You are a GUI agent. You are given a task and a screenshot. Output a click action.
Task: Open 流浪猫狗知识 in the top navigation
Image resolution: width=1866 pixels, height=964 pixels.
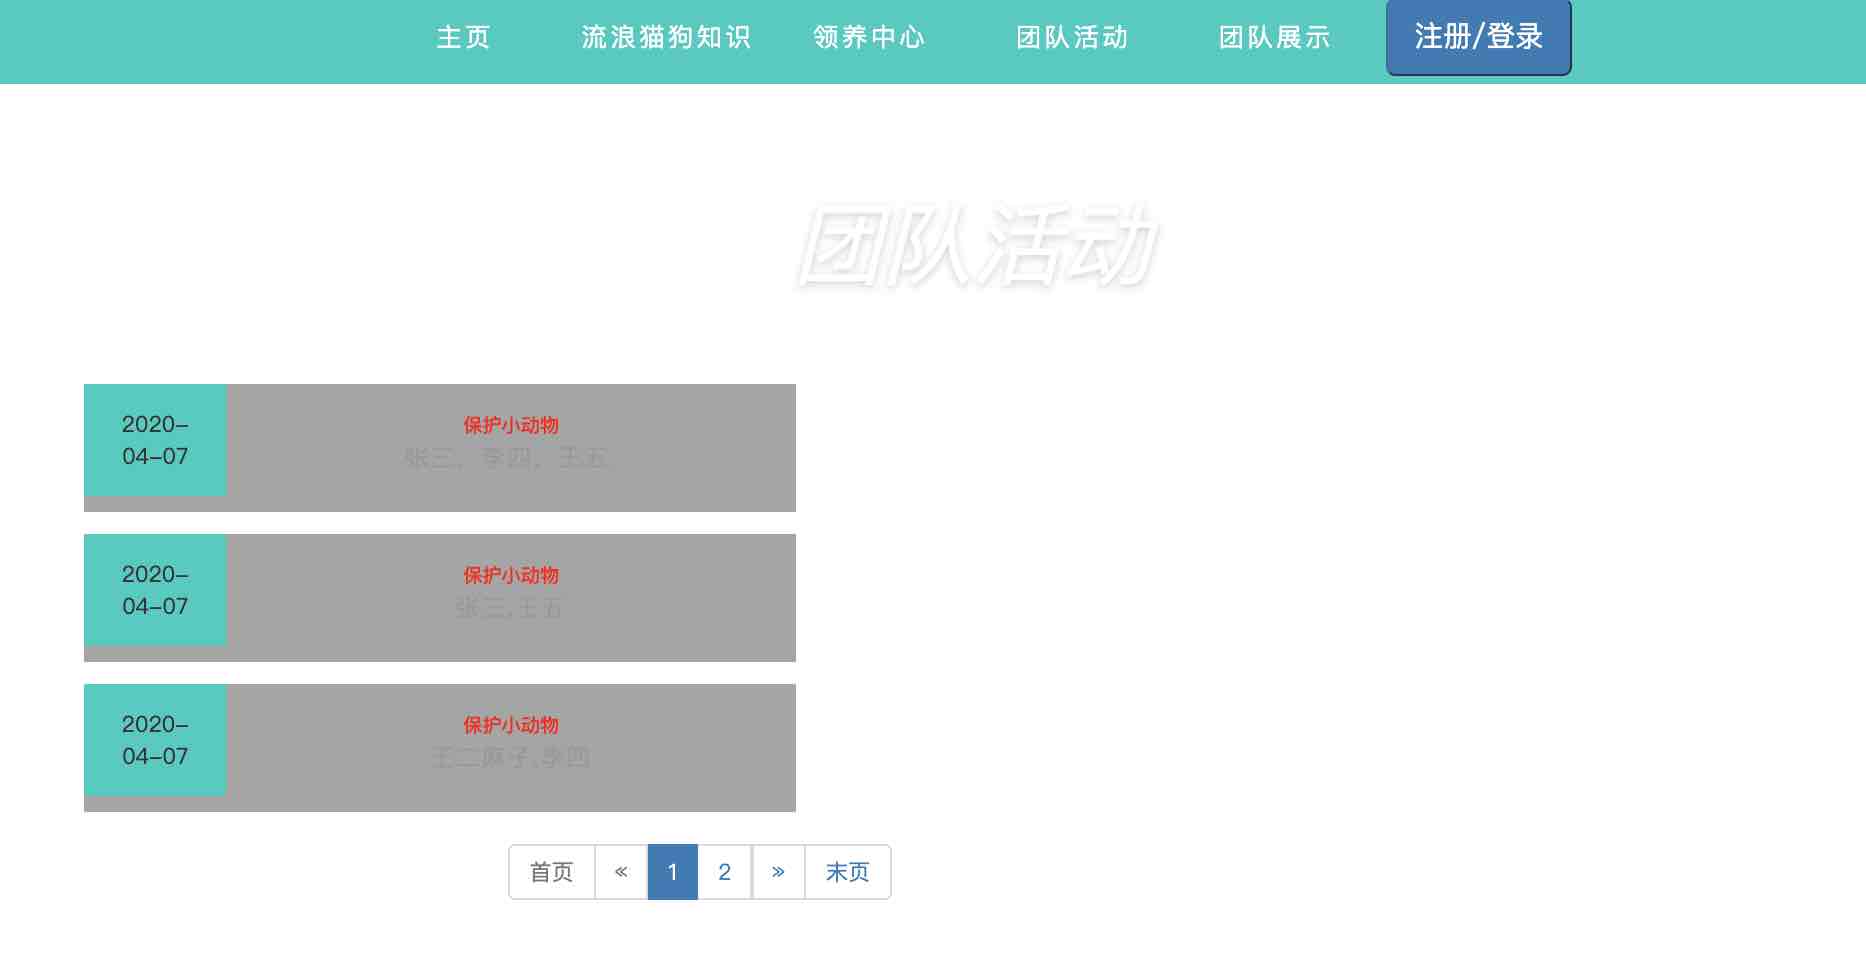point(666,38)
